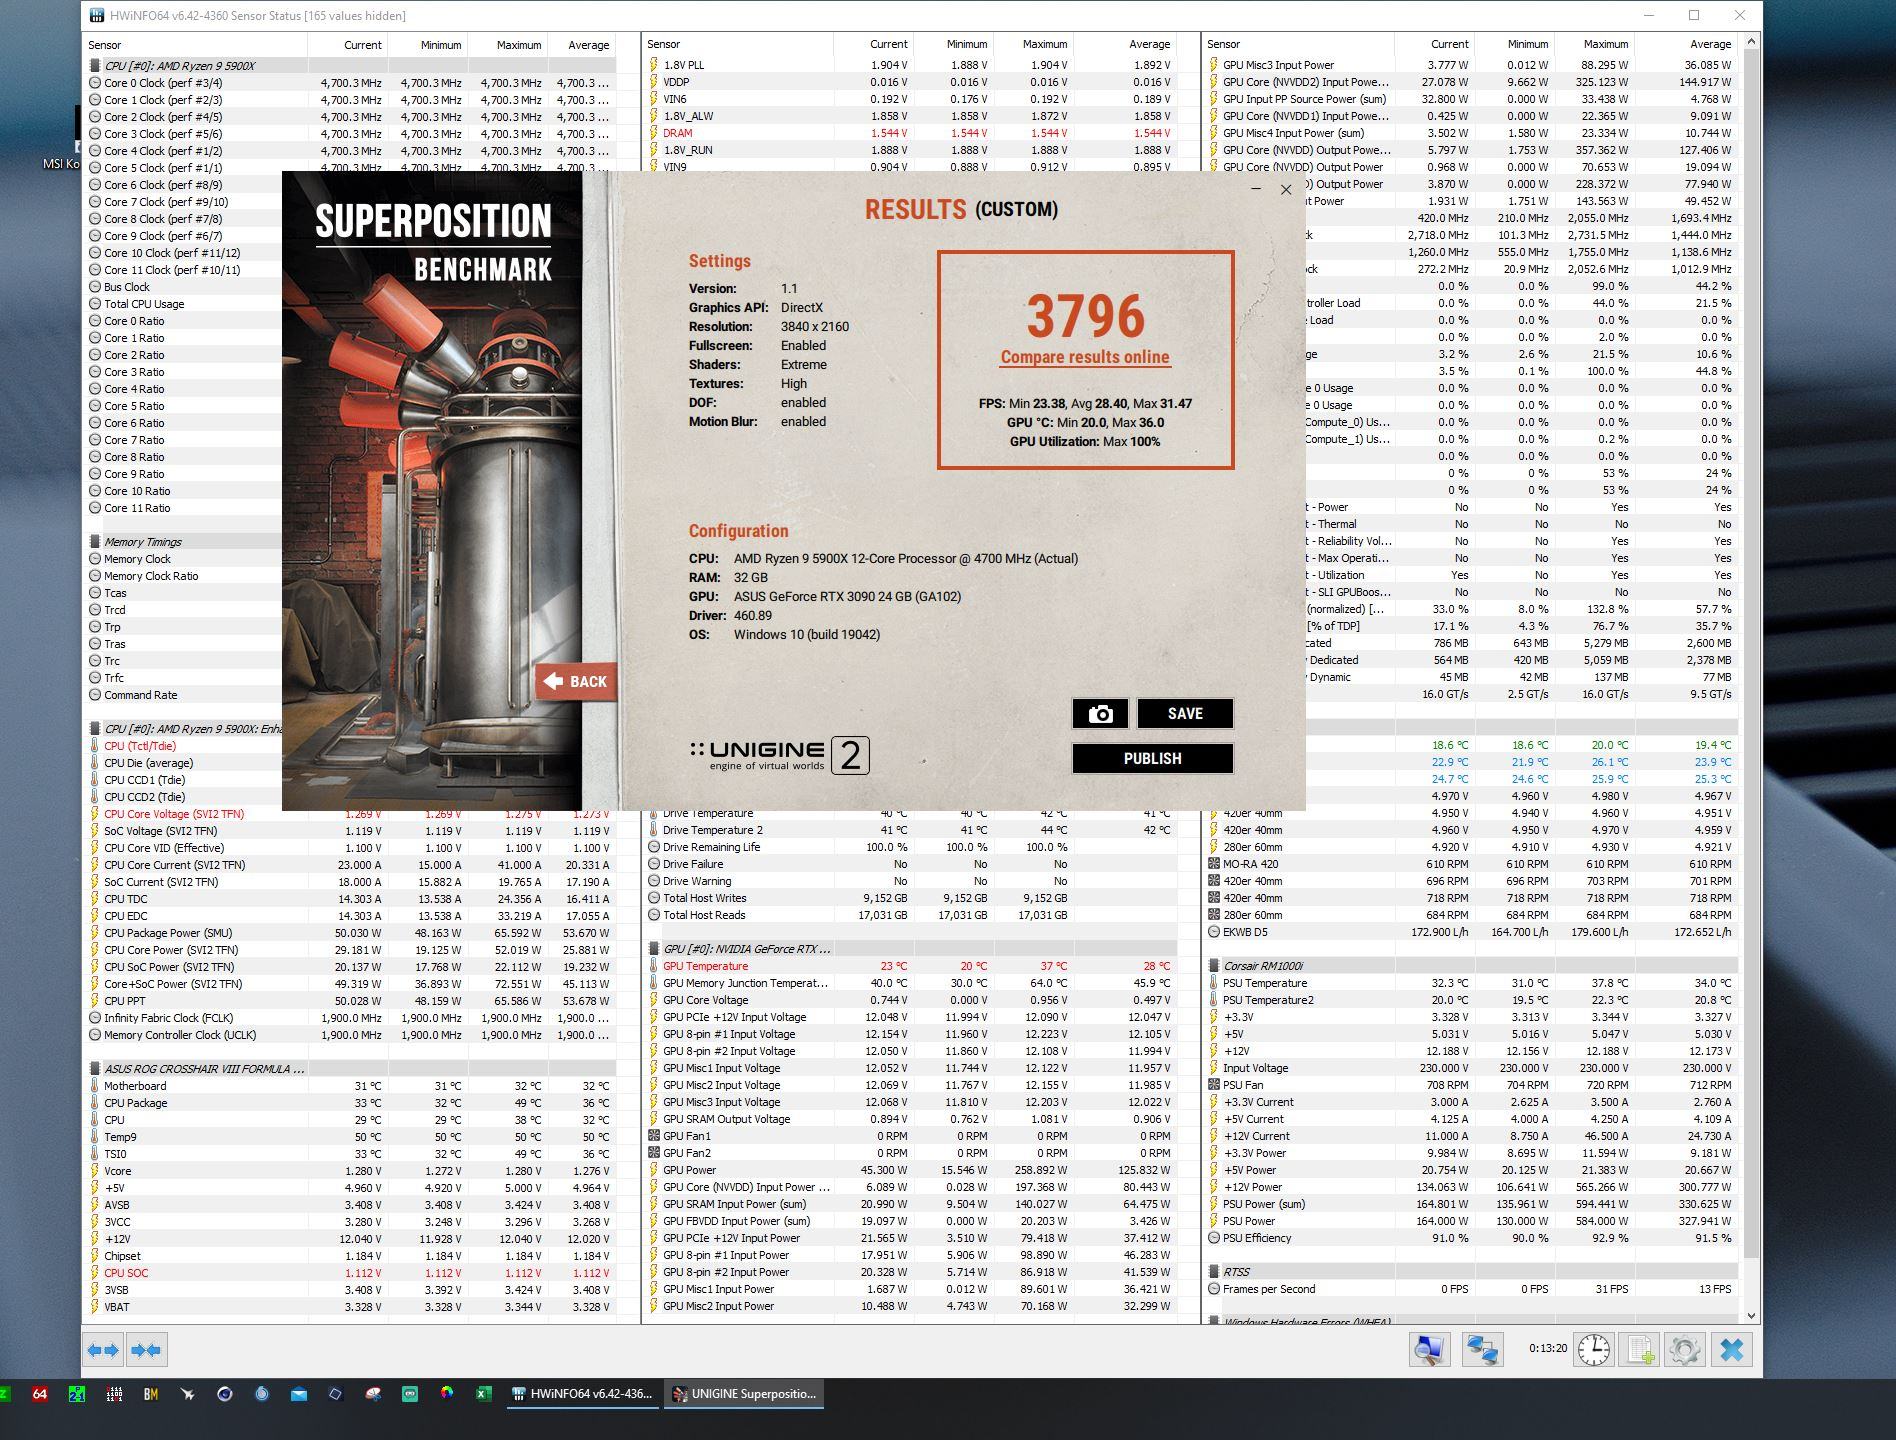Select the 'Memory Timings' group header

pos(186,542)
